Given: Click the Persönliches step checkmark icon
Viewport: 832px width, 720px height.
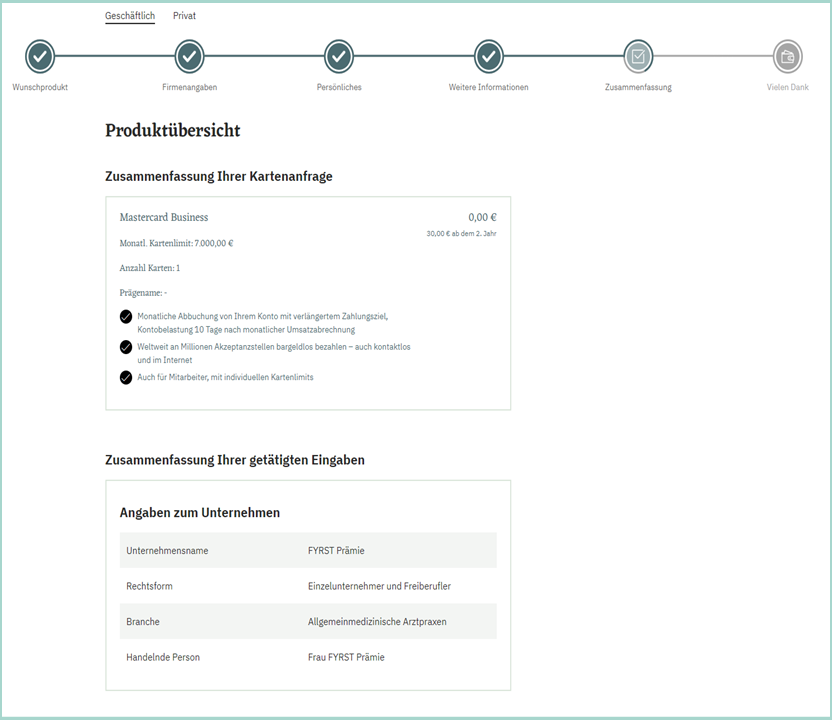Looking at the screenshot, I should point(339,57).
